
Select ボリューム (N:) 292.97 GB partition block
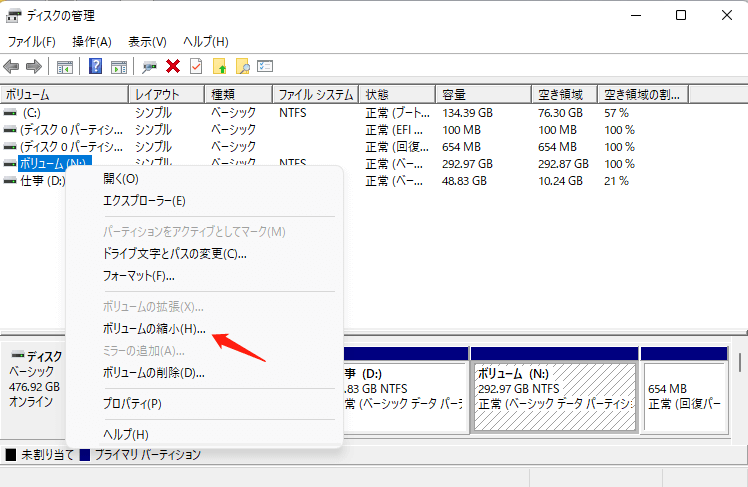(x=555, y=397)
